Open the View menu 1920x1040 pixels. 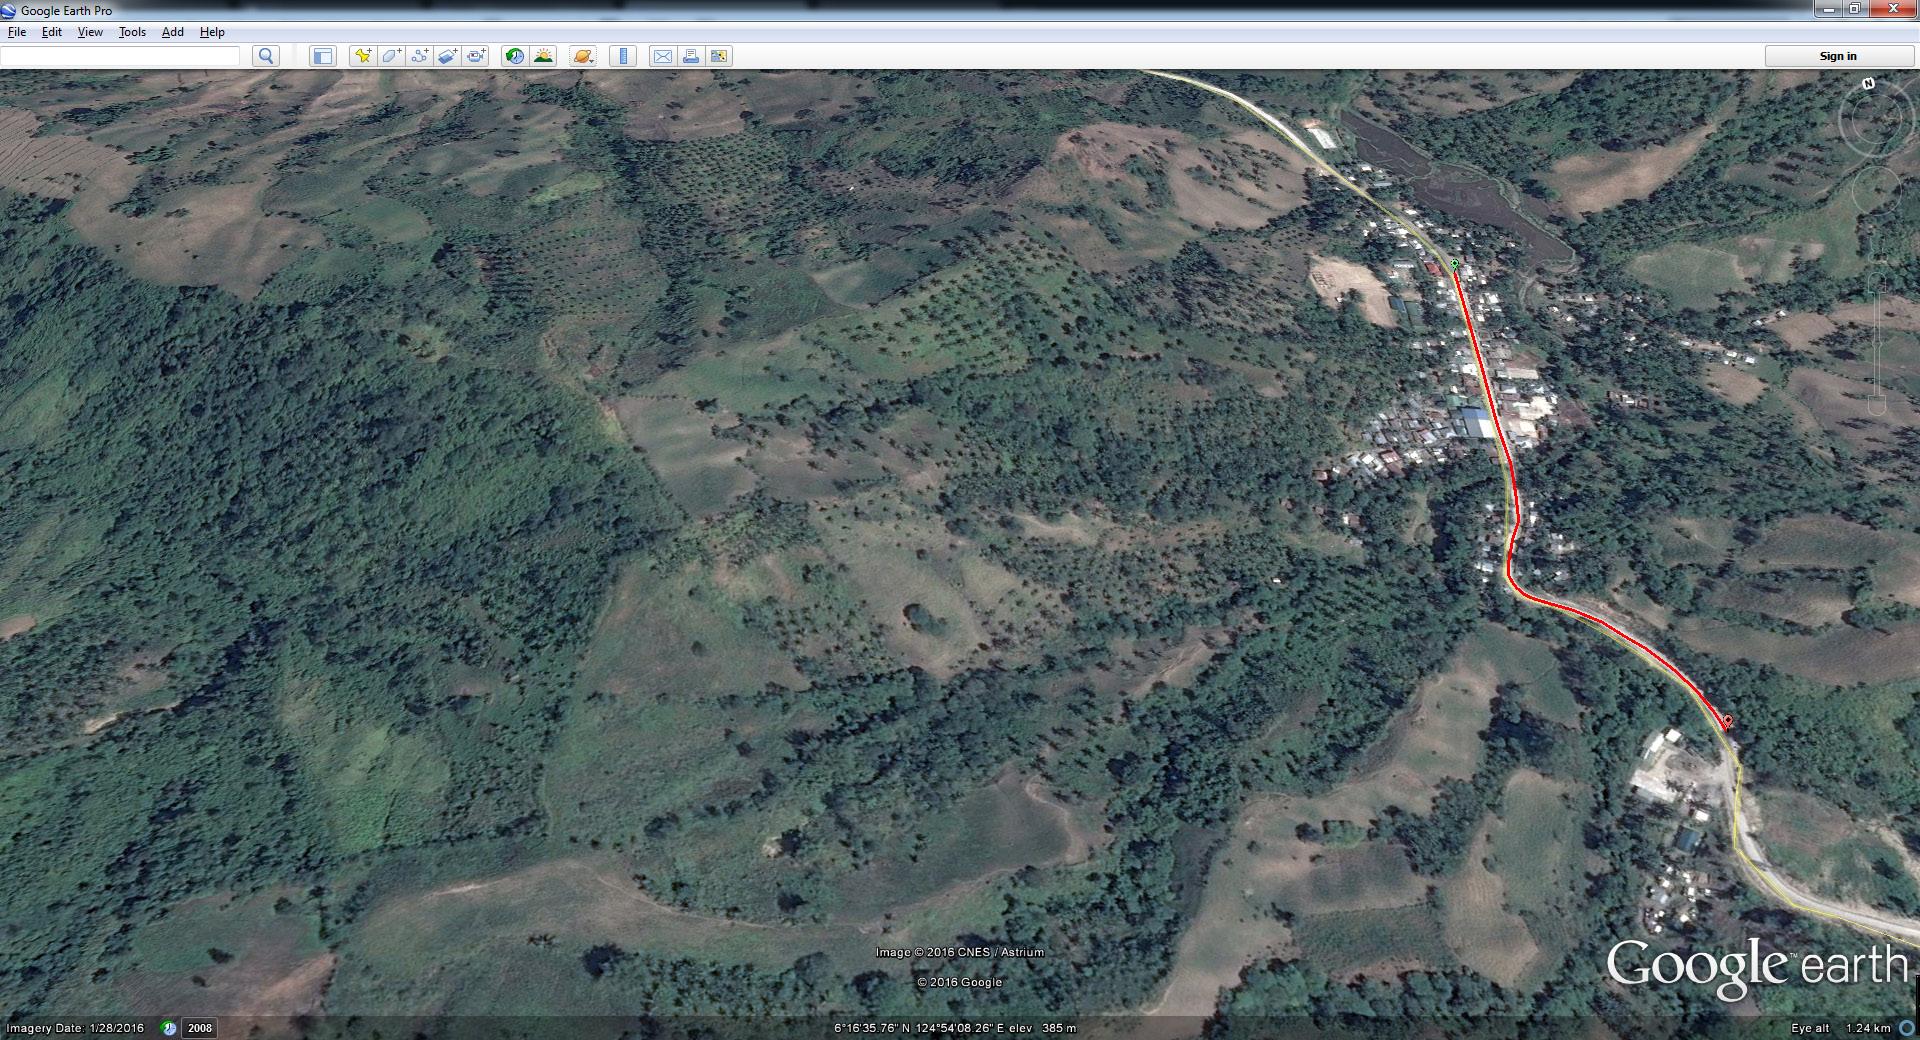point(90,32)
